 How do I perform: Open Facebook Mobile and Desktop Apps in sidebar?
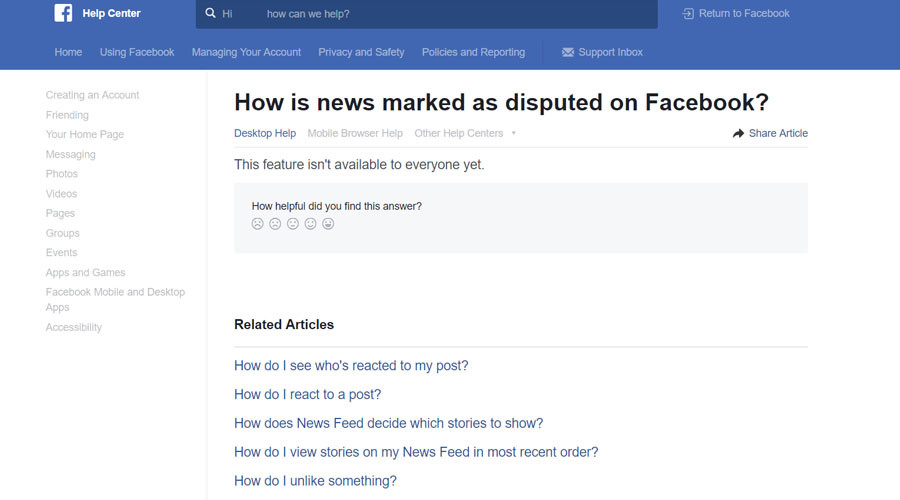pyautogui.click(x=115, y=300)
